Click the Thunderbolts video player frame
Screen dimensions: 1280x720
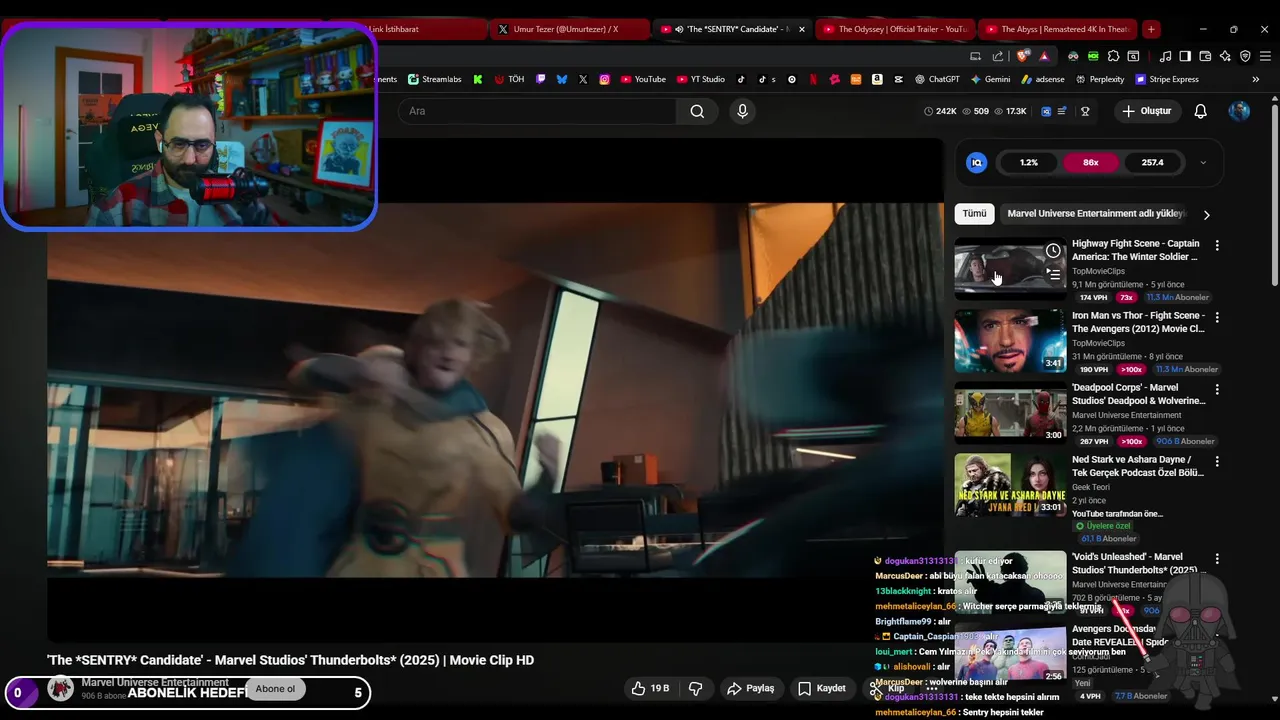(x=495, y=390)
